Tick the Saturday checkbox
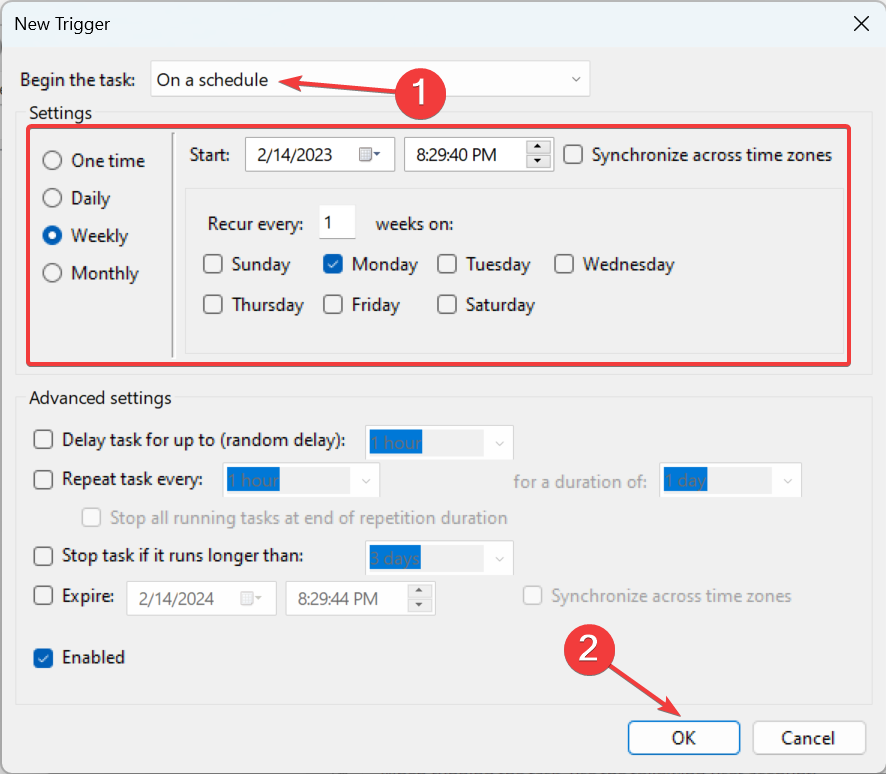This screenshot has width=886, height=774. pos(447,305)
